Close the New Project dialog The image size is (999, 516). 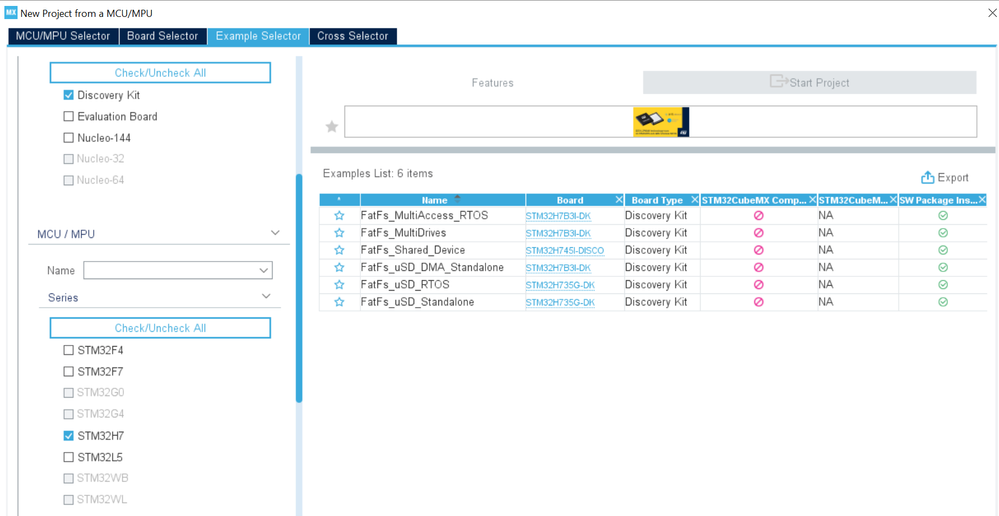(991, 13)
